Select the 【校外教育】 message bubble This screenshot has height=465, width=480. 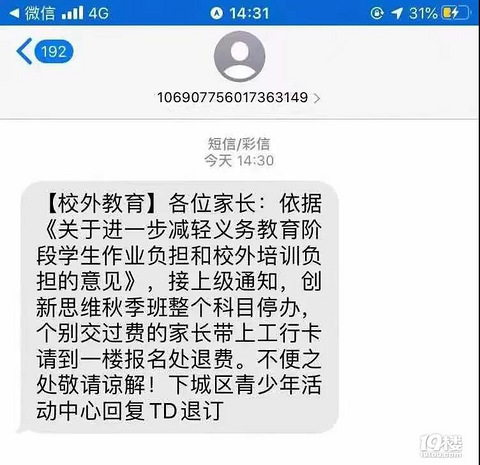178,307
